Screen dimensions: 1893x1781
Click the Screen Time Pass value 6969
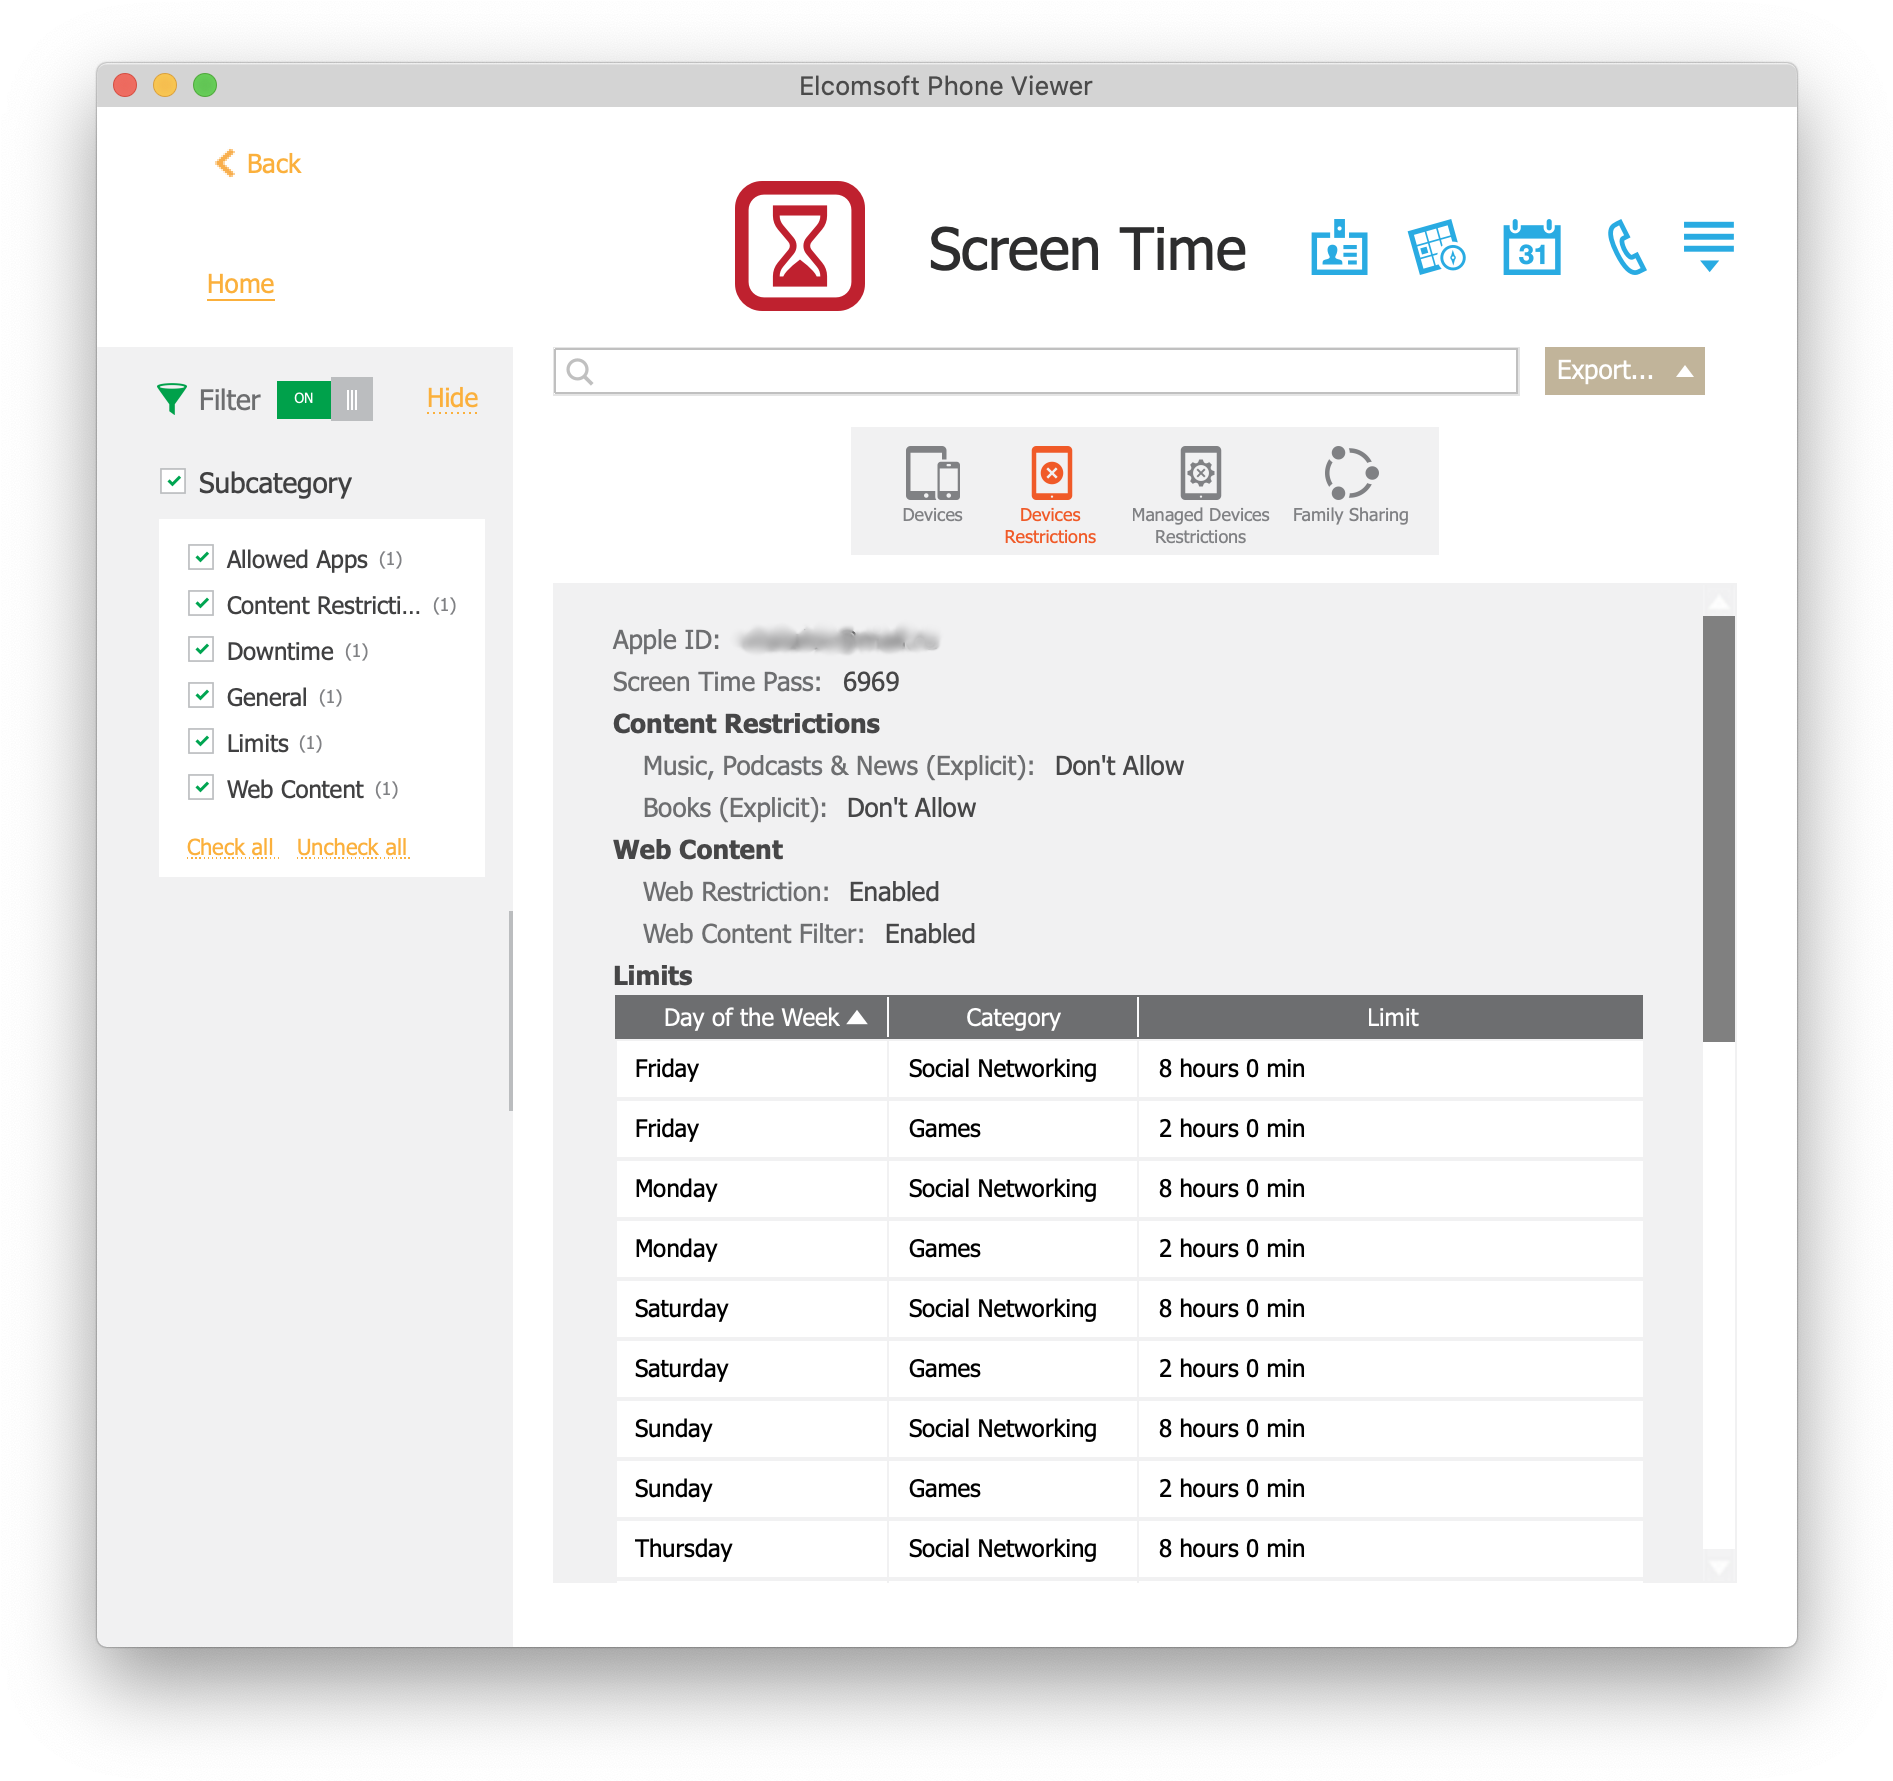pyautogui.click(x=871, y=682)
